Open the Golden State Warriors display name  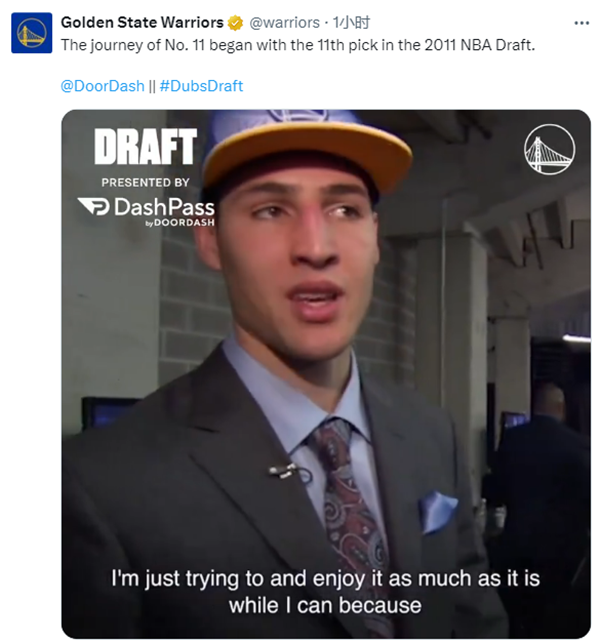(142, 23)
